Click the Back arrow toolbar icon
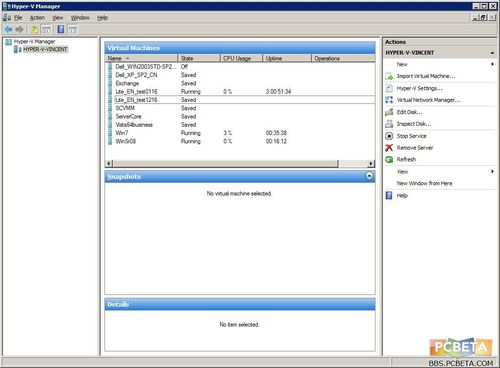The image size is (500, 368). [8, 29]
